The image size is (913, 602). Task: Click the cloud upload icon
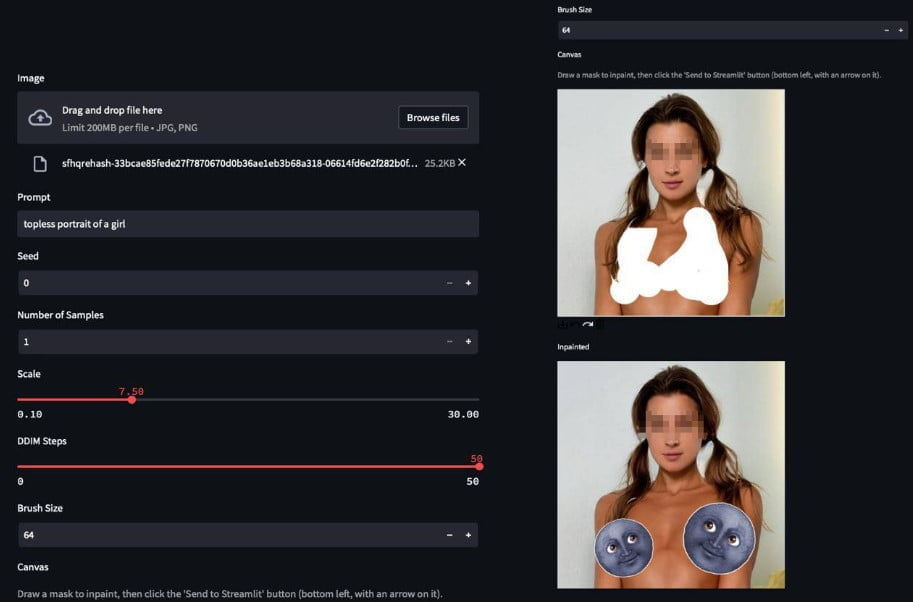point(40,118)
